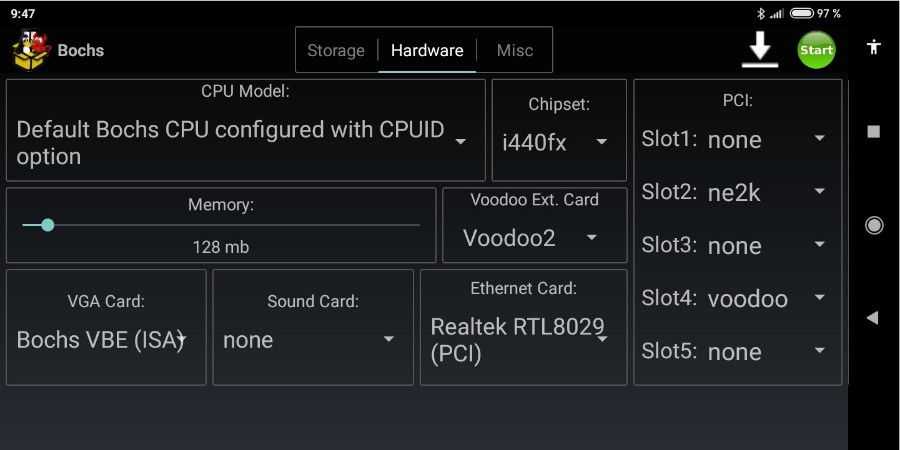Tap the battery status icon

point(801,13)
